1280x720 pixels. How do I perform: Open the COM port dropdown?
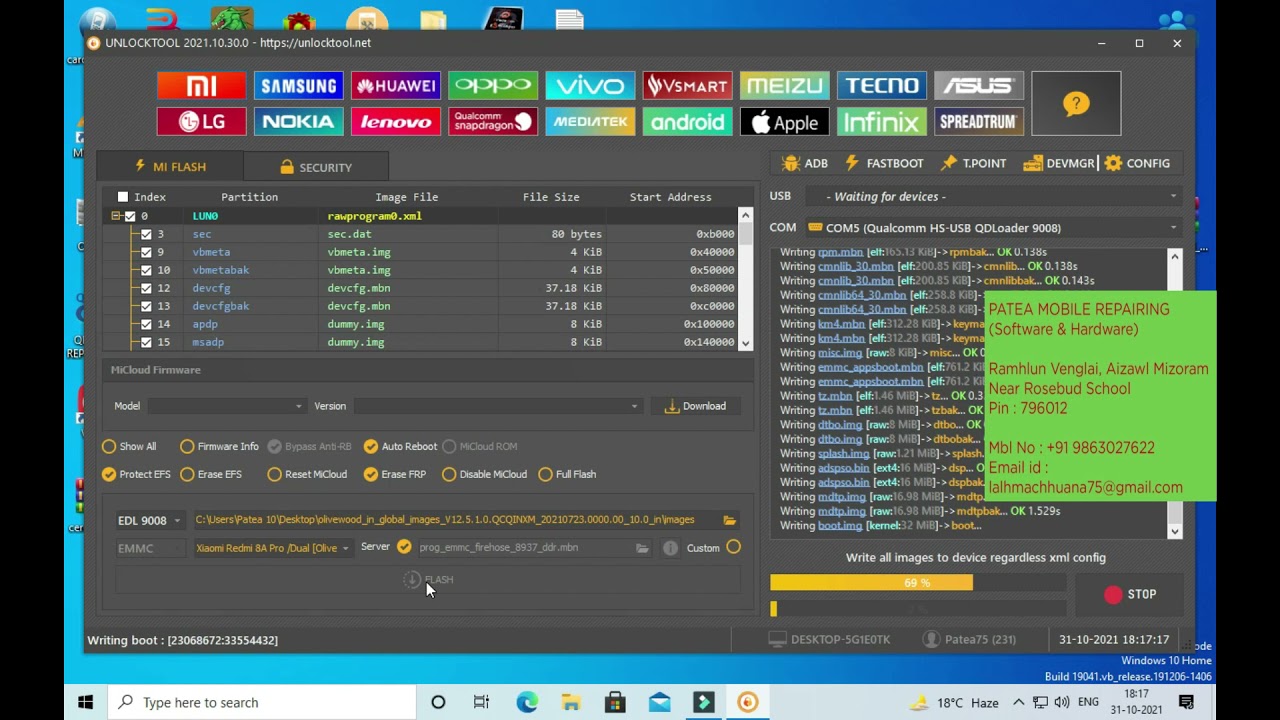tap(993, 228)
